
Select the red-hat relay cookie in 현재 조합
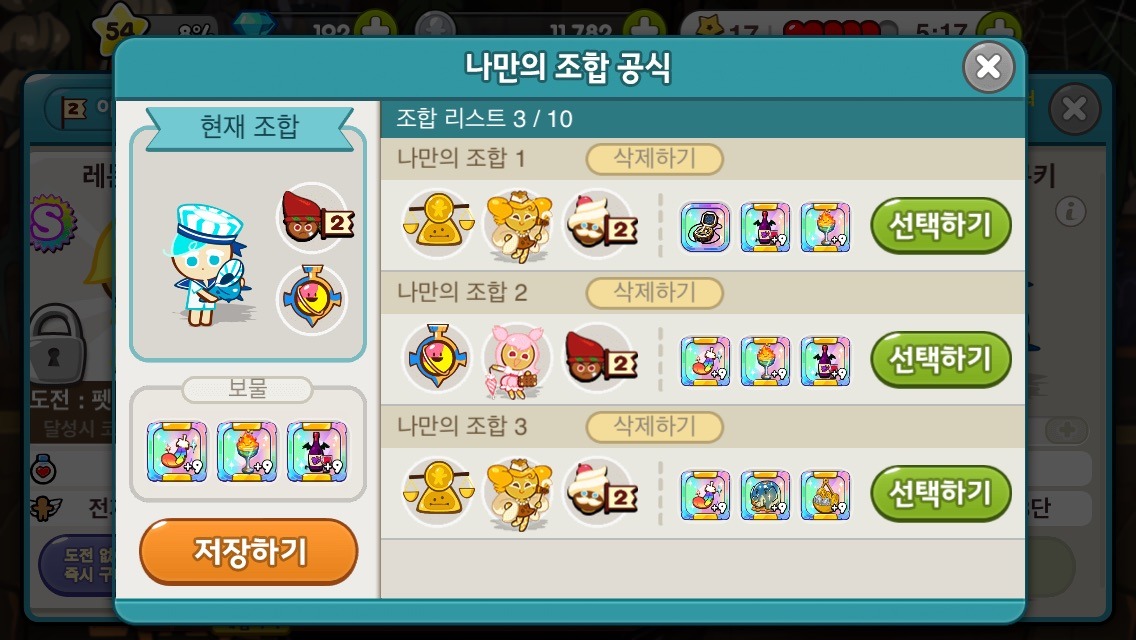tap(313, 217)
